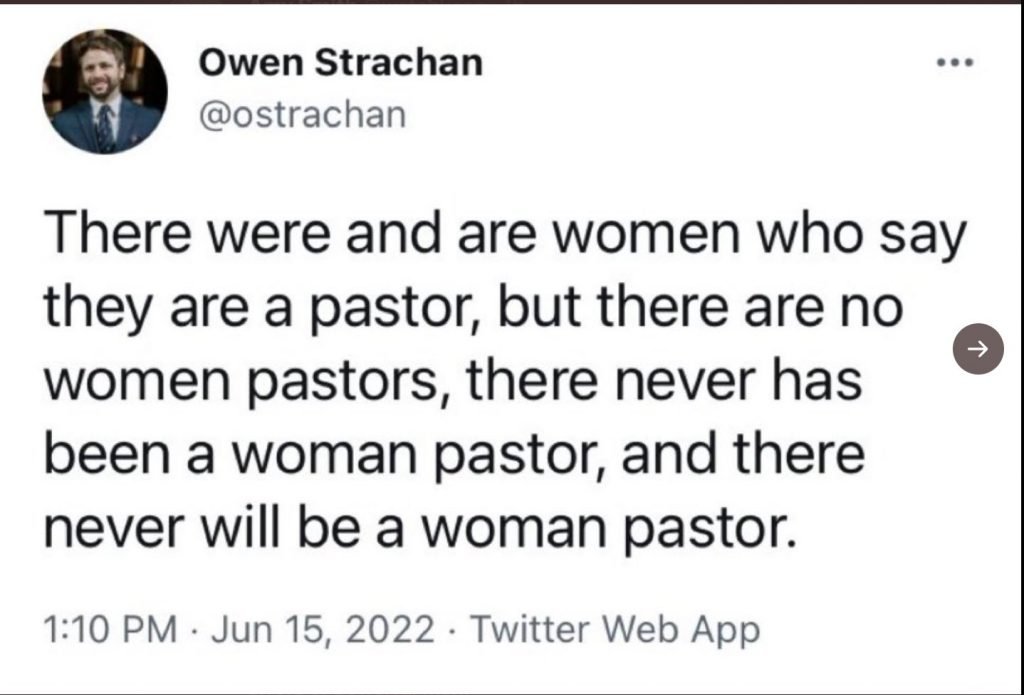Click the Owen Strachan display name
Viewport: 1024px width, 695px height.
(341, 63)
